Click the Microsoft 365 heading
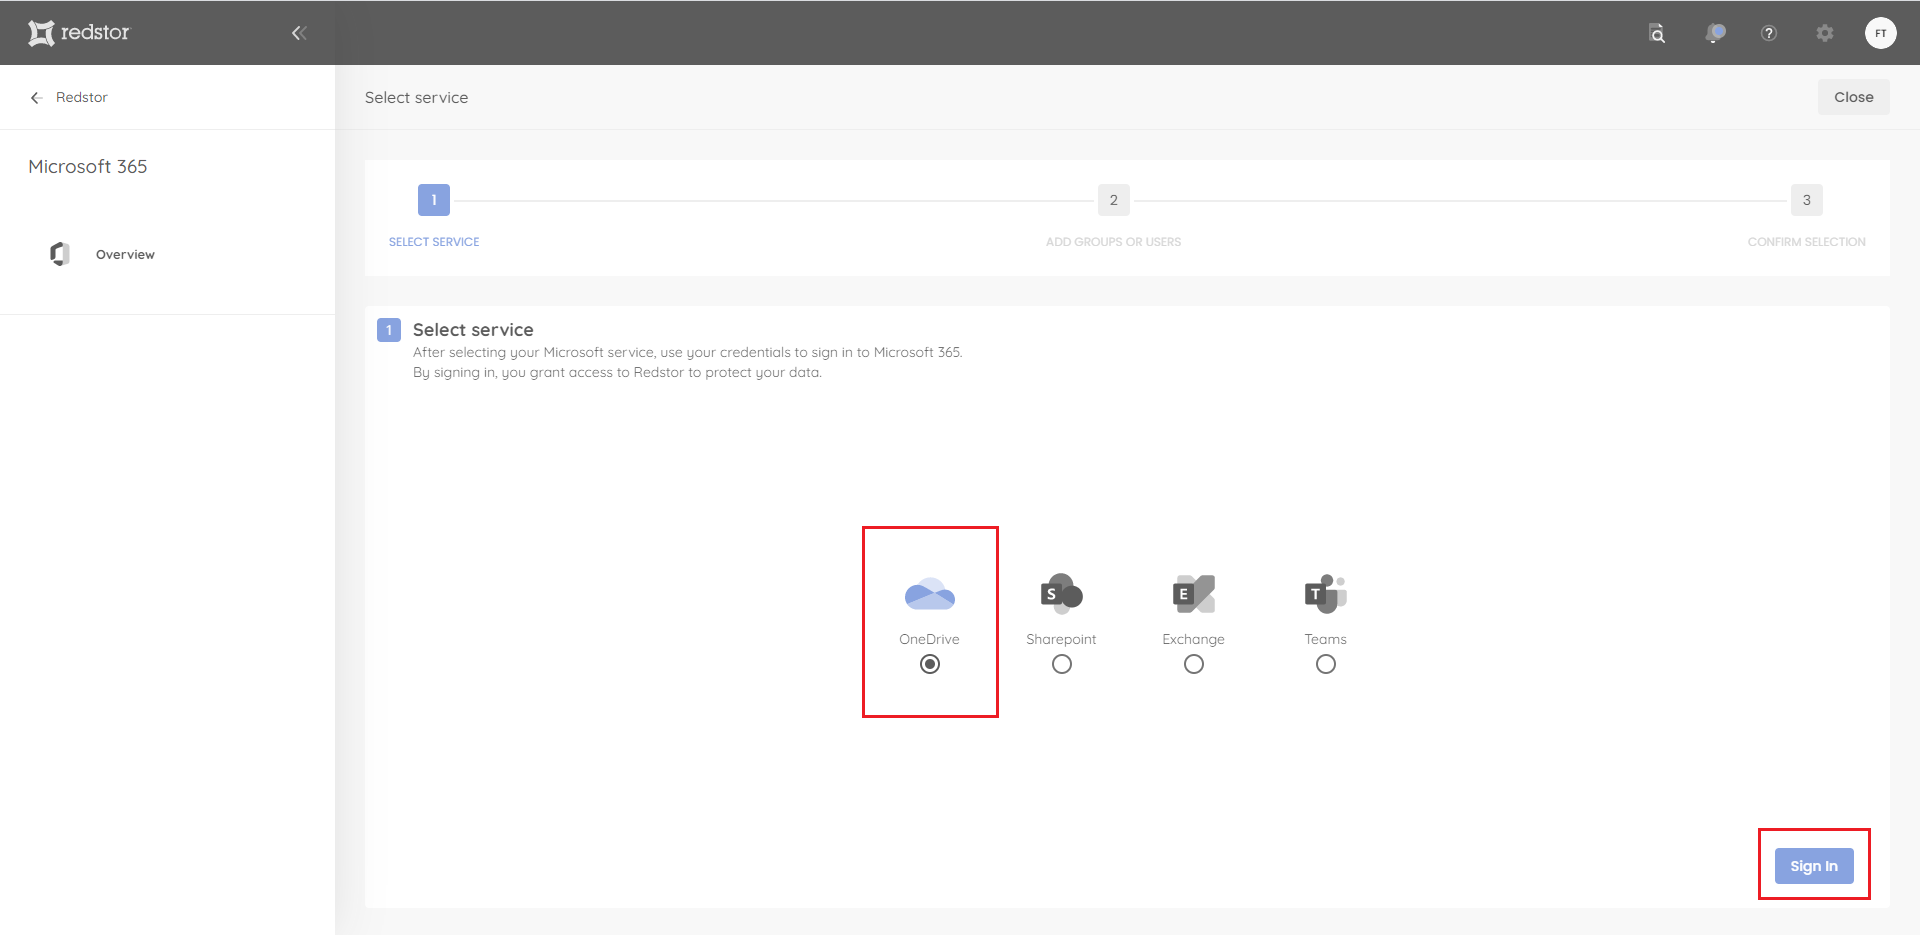This screenshot has width=1920, height=935. (x=88, y=167)
